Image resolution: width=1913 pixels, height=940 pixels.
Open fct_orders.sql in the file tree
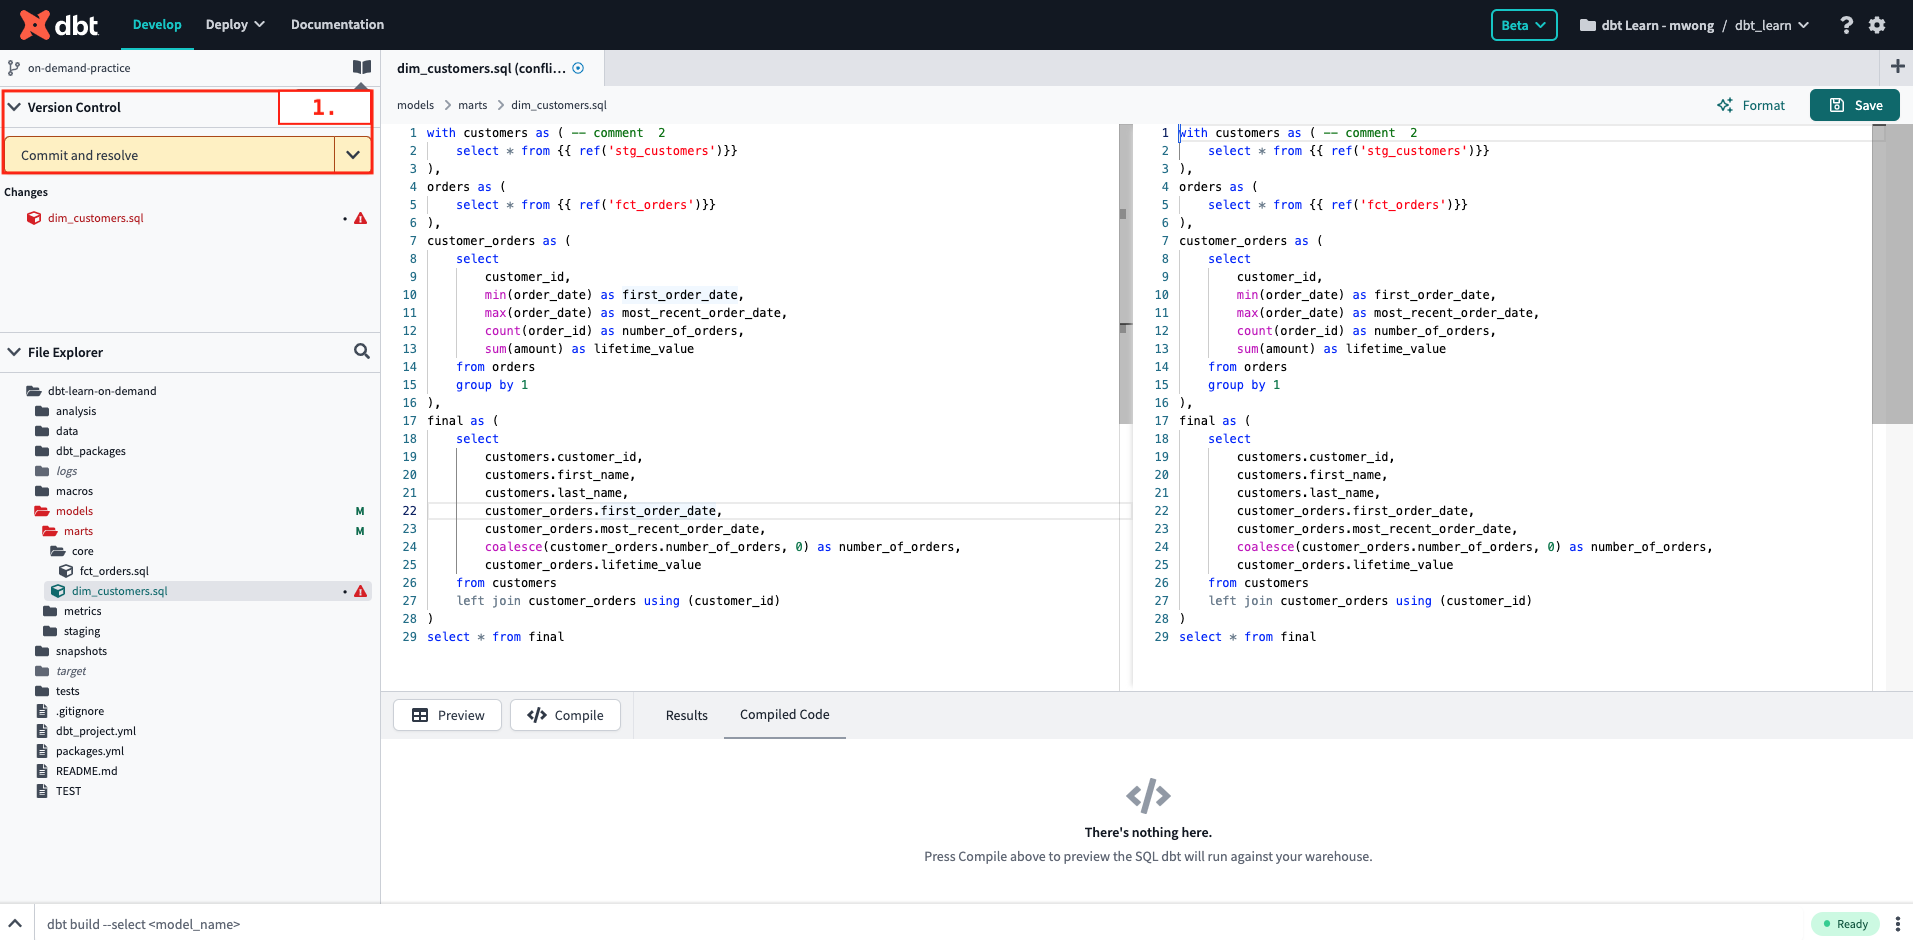114,571
